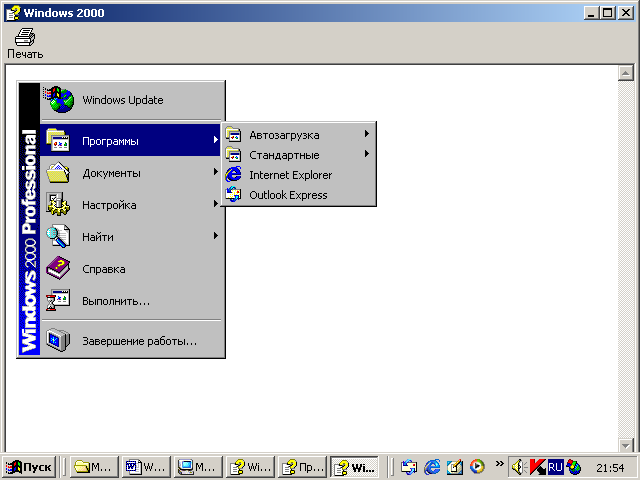Select Стандартные in the Programs submenu
The height and width of the screenshot is (480, 640).
(x=298, y=155)
